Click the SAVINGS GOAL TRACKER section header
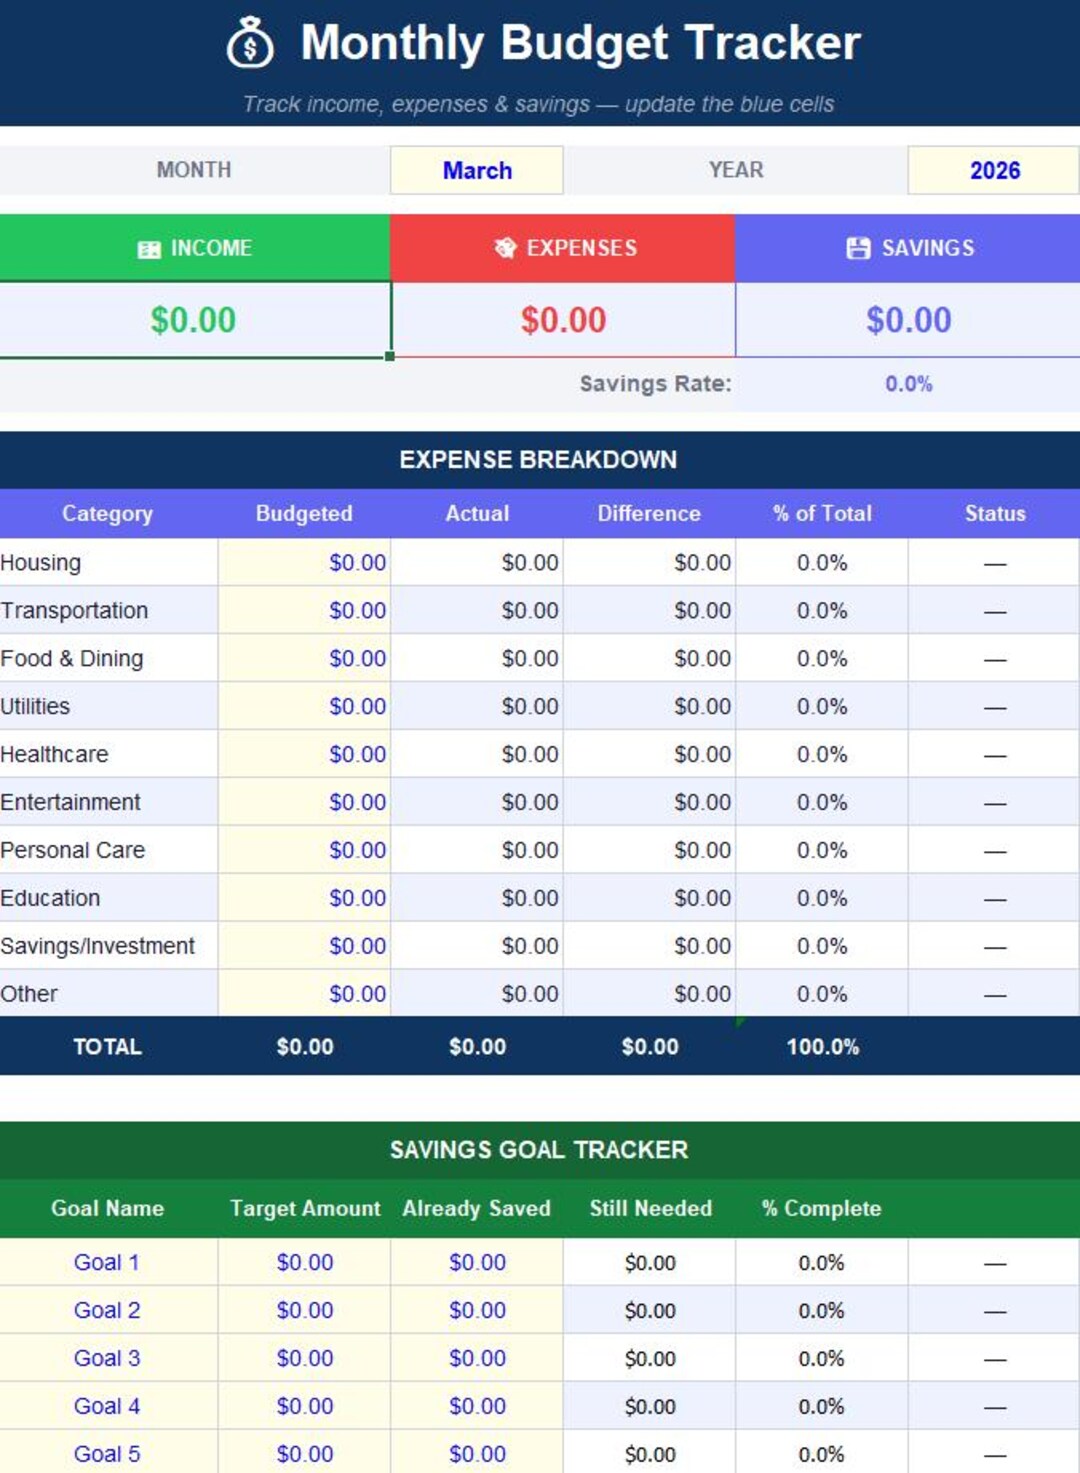The image size is (1080, 1473). [x=540, y=1150]
